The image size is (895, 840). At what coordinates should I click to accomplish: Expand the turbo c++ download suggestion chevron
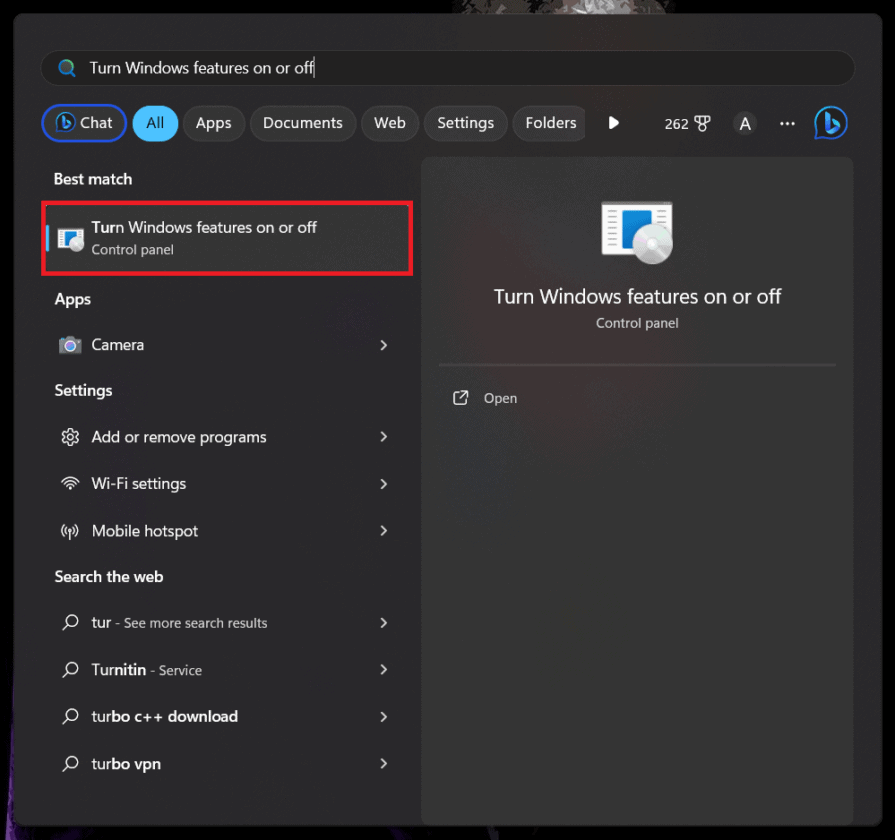click(383, 717)
